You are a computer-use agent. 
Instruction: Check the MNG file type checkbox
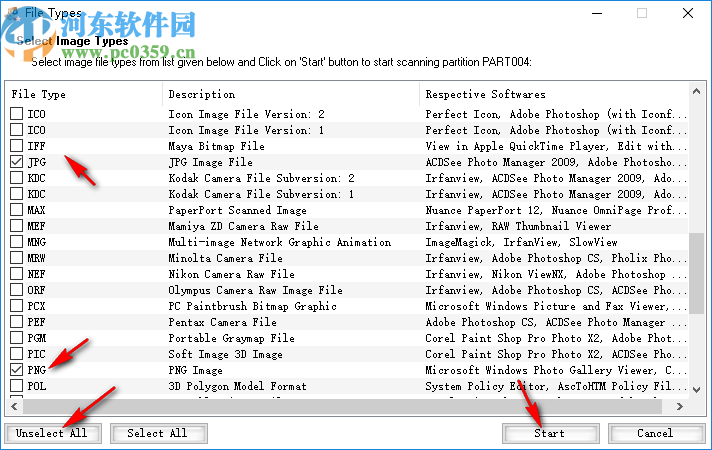[16, 242]
